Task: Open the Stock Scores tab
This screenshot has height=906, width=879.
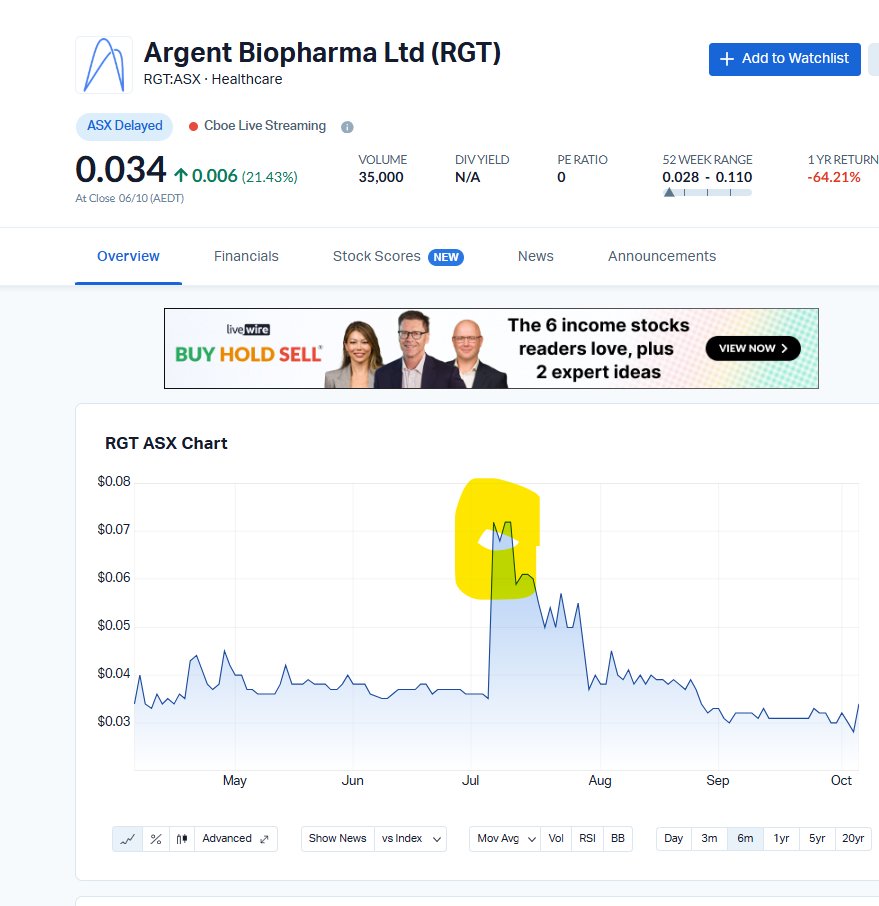Action: tap(398, 257)
